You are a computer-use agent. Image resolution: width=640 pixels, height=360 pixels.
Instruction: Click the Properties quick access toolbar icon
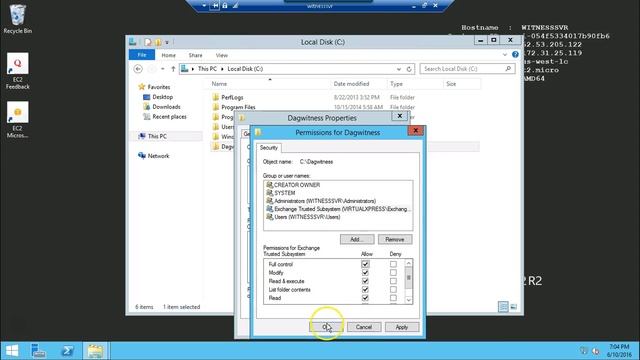(x=148, y=42)
